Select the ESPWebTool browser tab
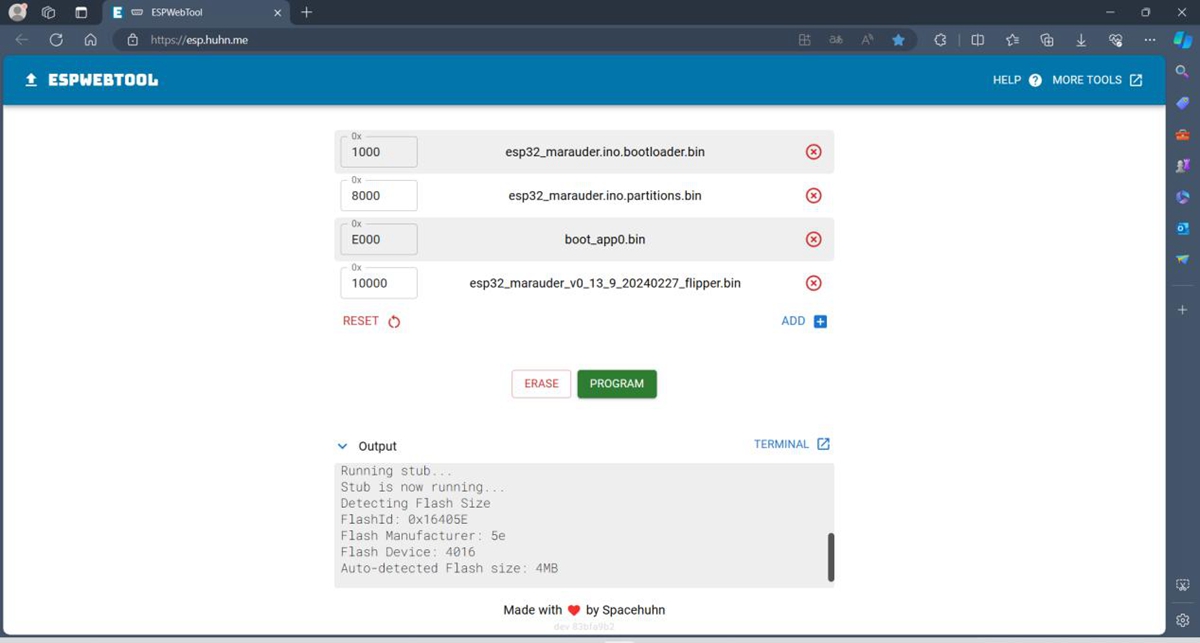 190,12
